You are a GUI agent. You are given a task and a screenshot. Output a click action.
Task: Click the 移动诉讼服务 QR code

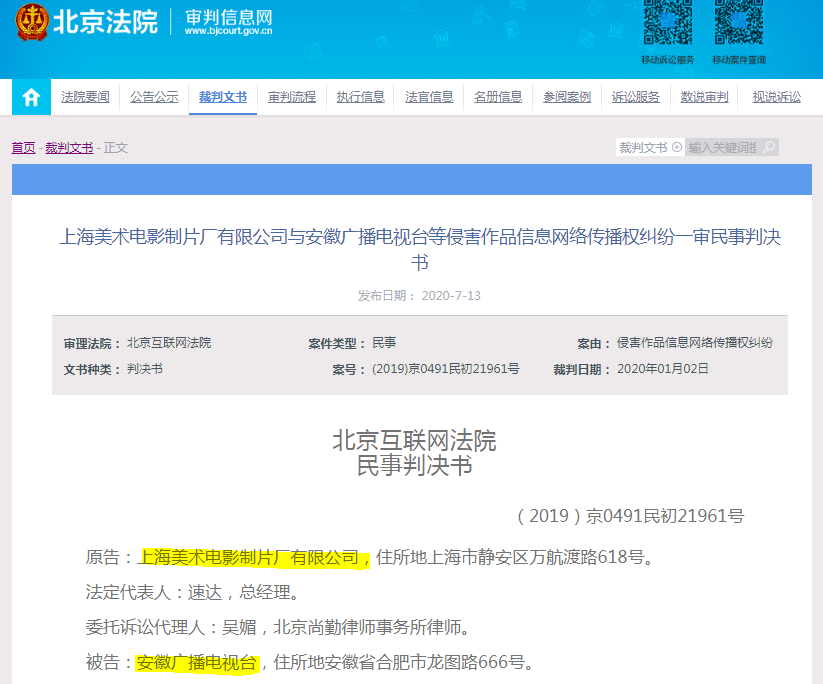point(668,22)
